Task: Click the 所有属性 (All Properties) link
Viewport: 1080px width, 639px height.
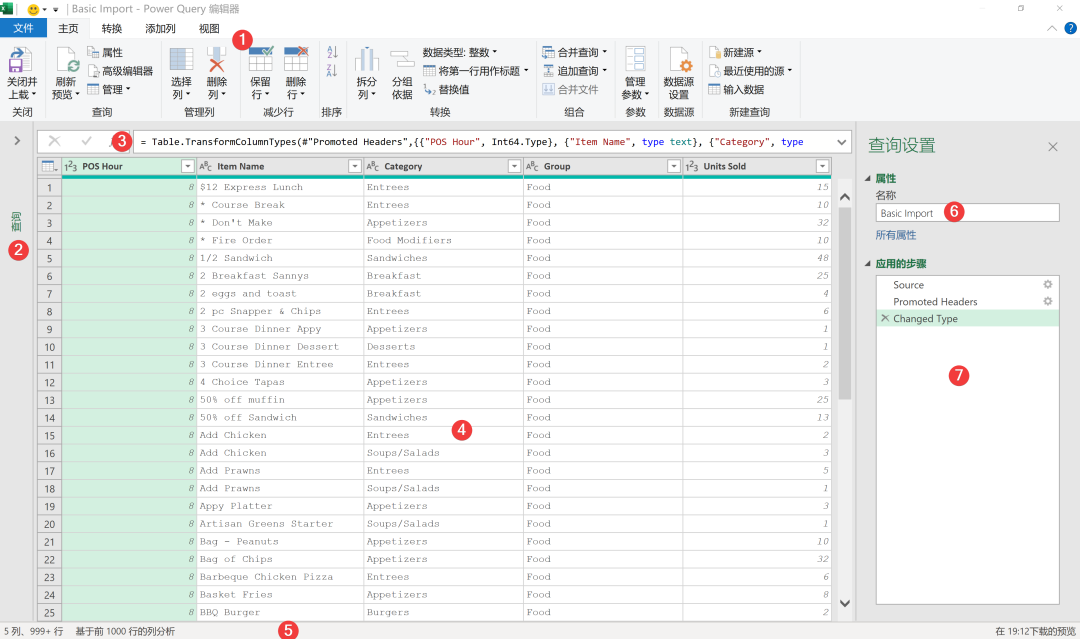Action: [x=896, y=234]
